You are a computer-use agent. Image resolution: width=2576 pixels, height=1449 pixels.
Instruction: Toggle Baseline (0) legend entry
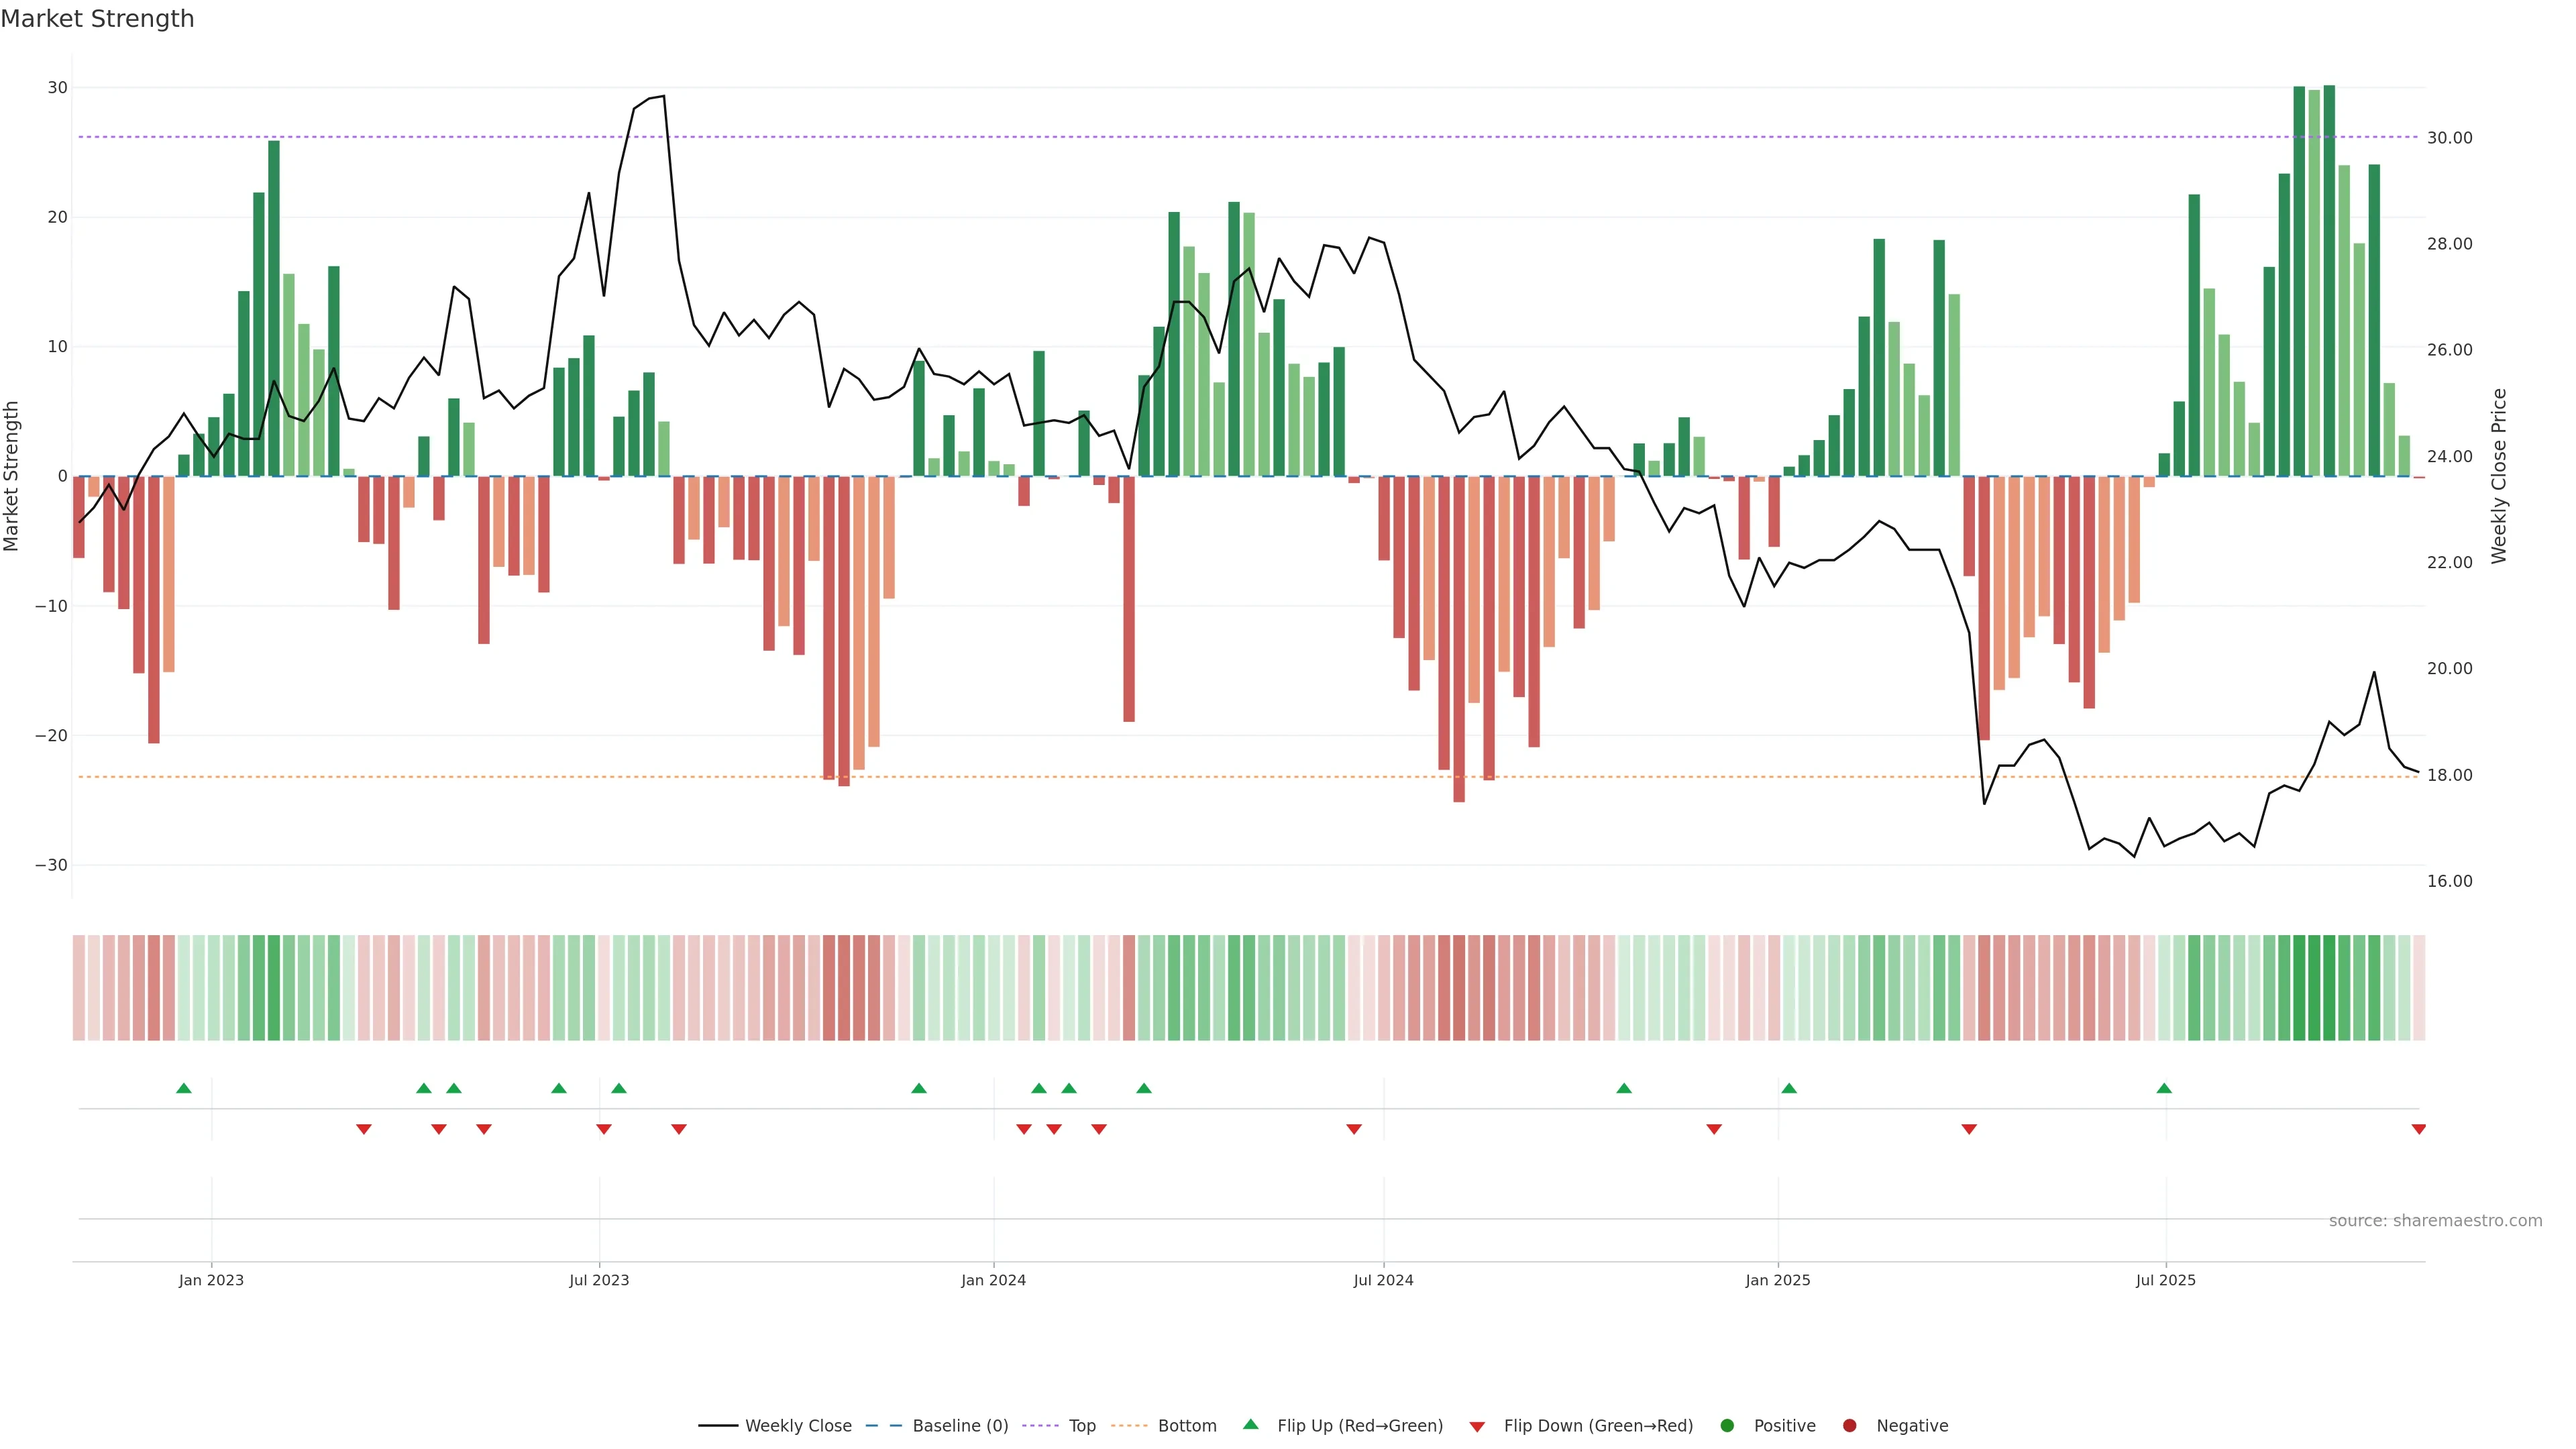tap(959, 1425)
